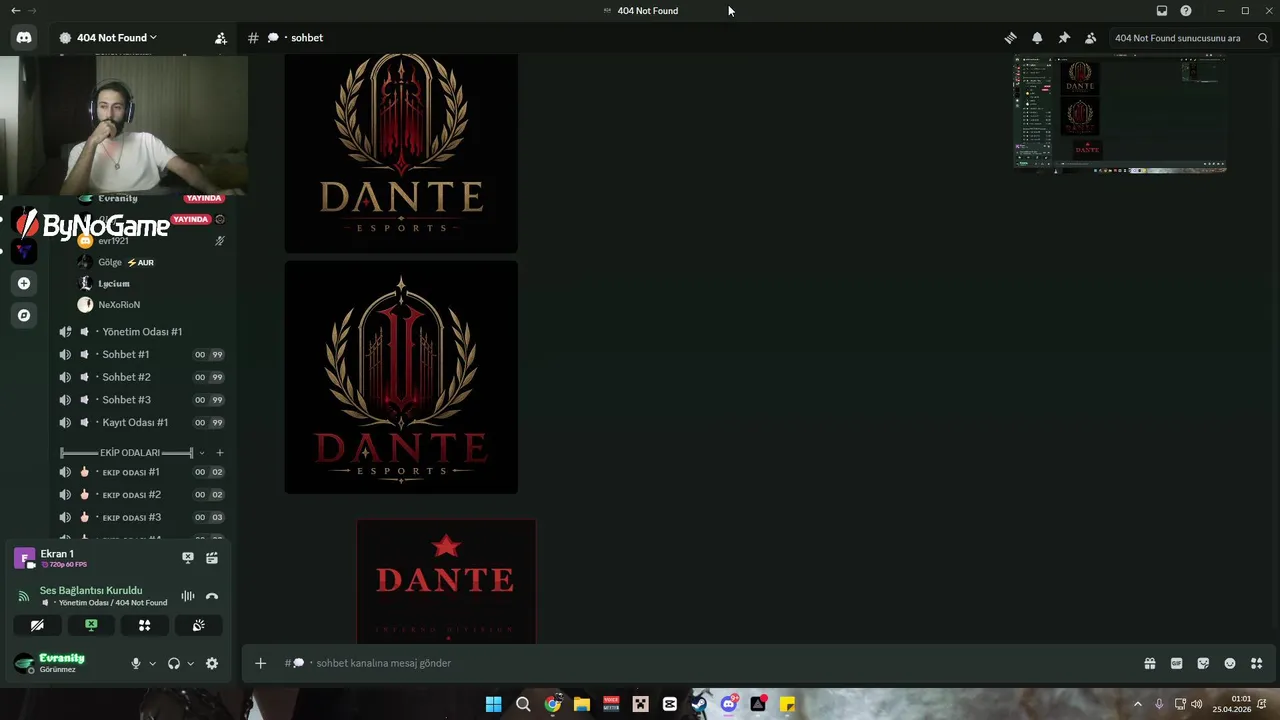Open File Explorer from the taskbar
Image resolution: width=1280 pixels, height=720 pixels.
pos(582,704)
